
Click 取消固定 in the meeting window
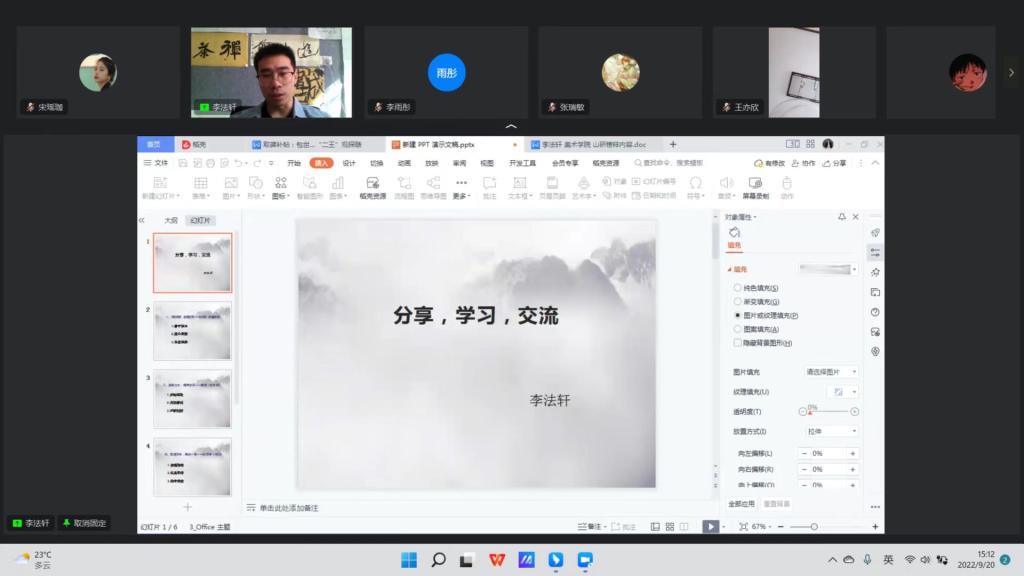click(x=84, y=523)
